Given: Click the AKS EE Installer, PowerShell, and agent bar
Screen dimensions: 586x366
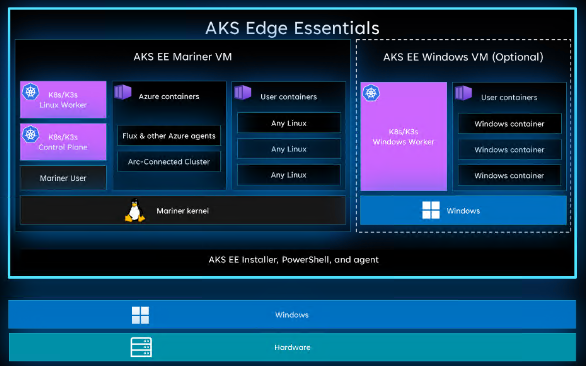Looking at the screenshot, I should point(294,260).
